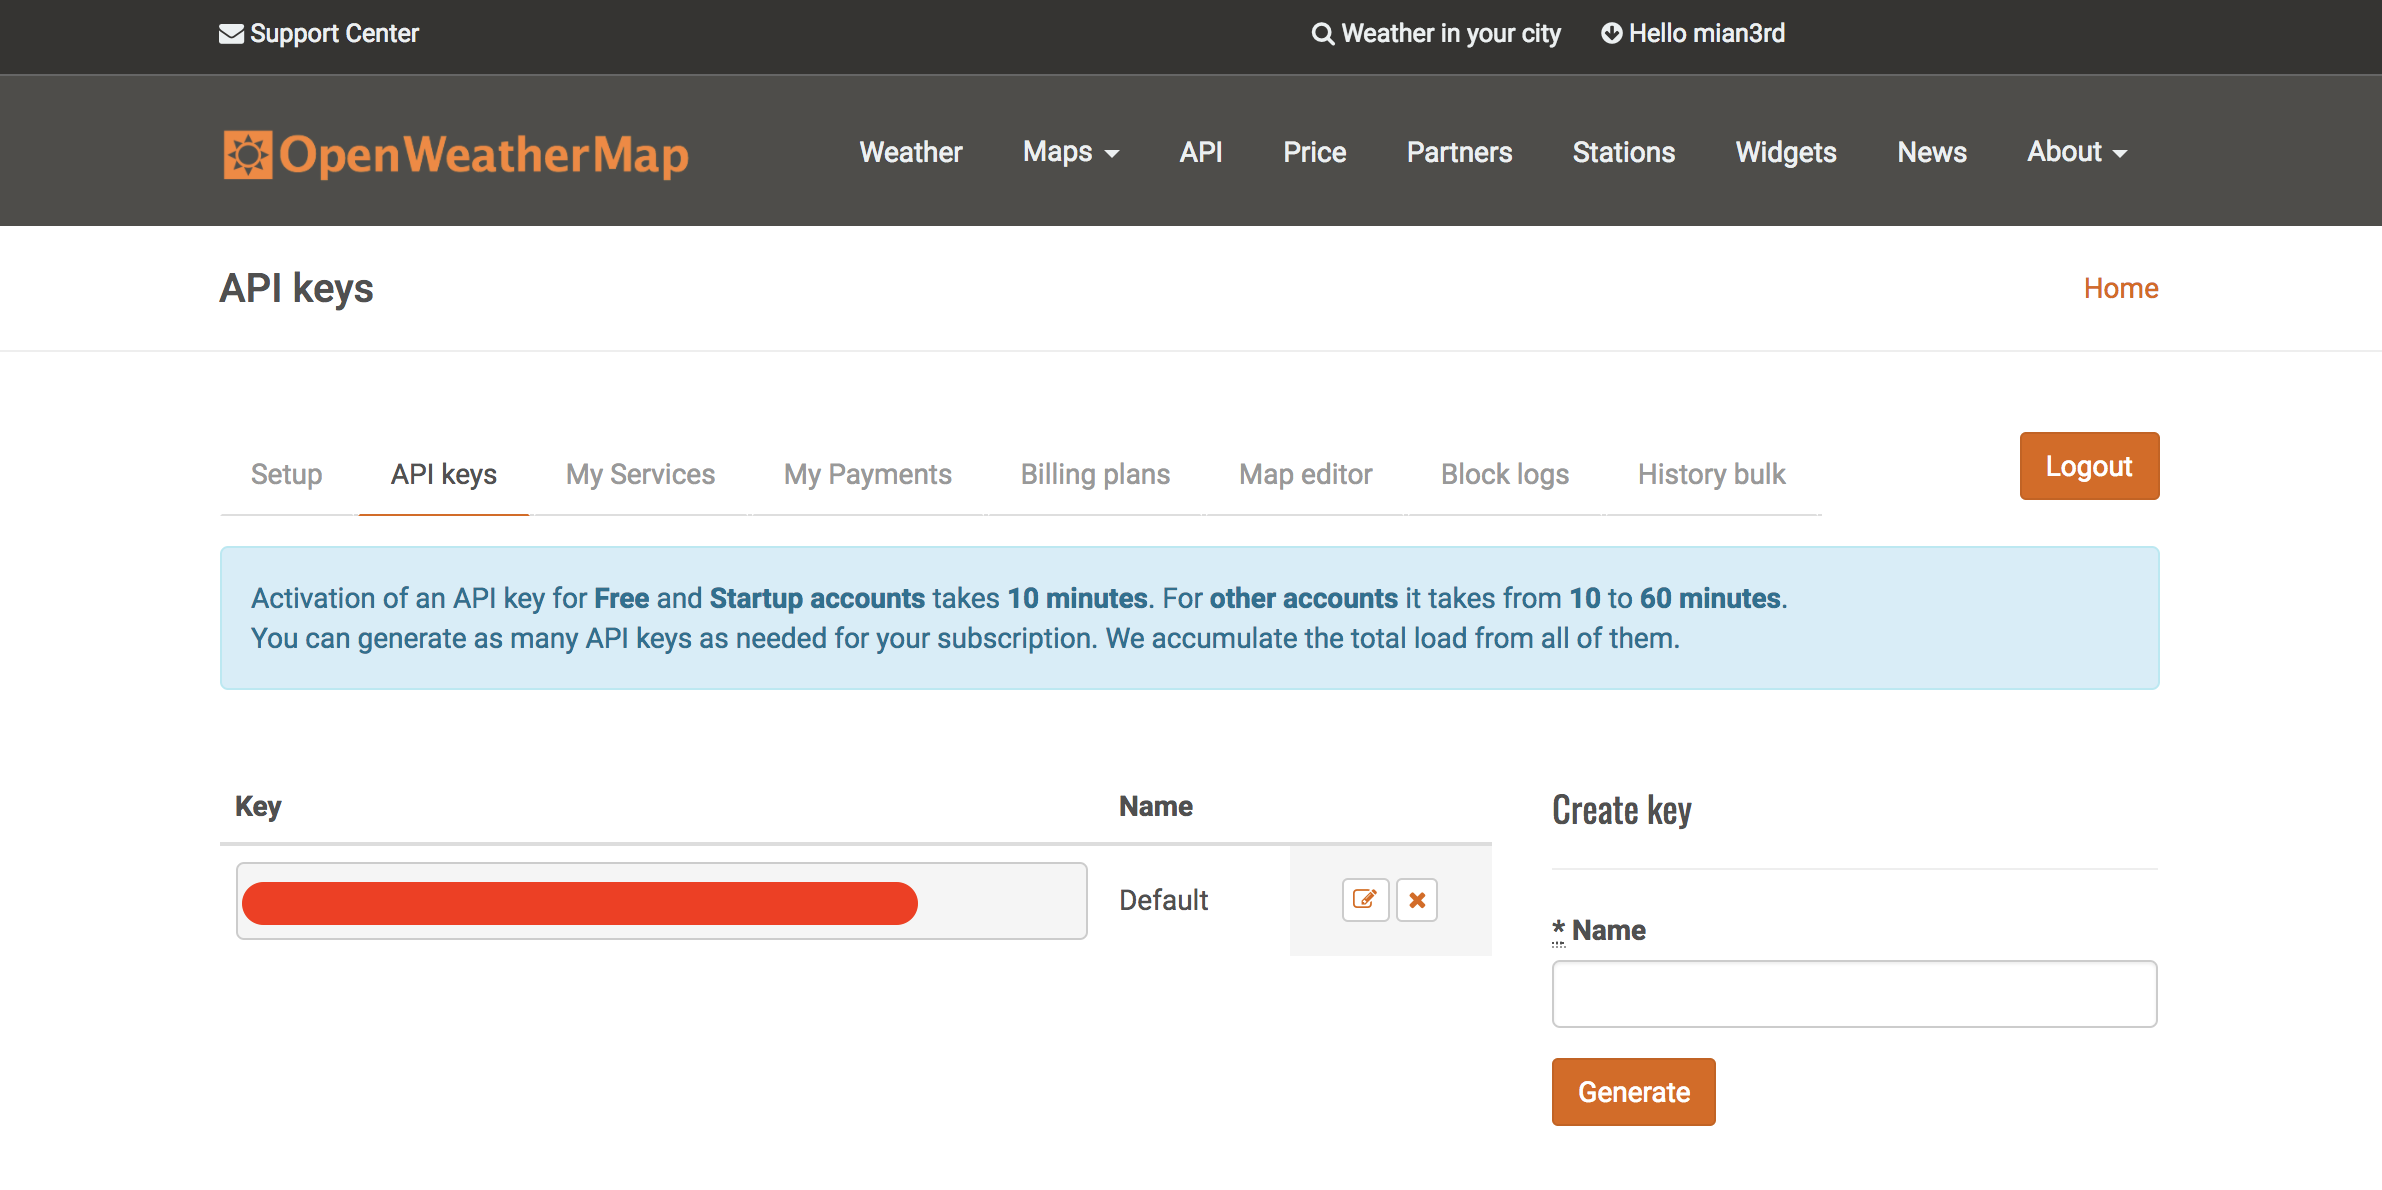This screenshot has height=1190, width=2382.
Task: Open the Block logs tab
Action: [1504, 475]
